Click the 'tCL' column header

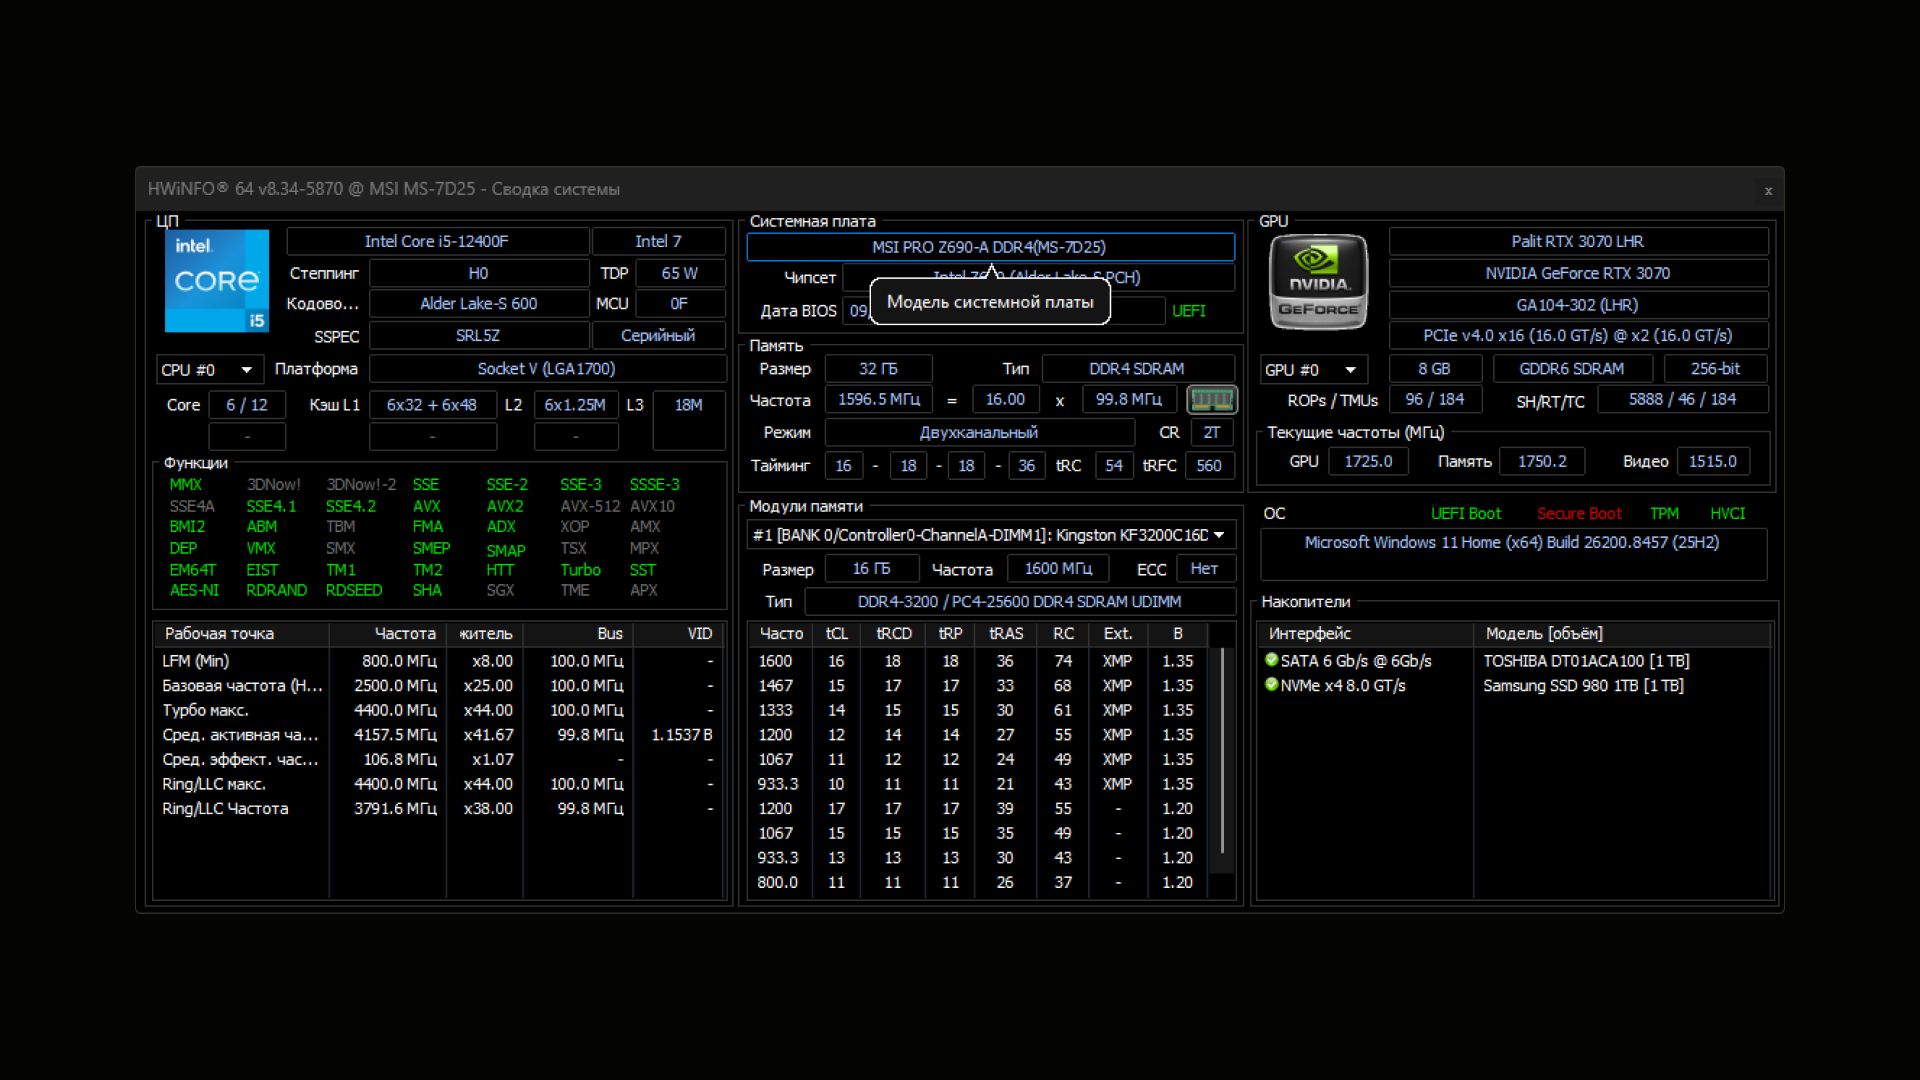(836, 634)
